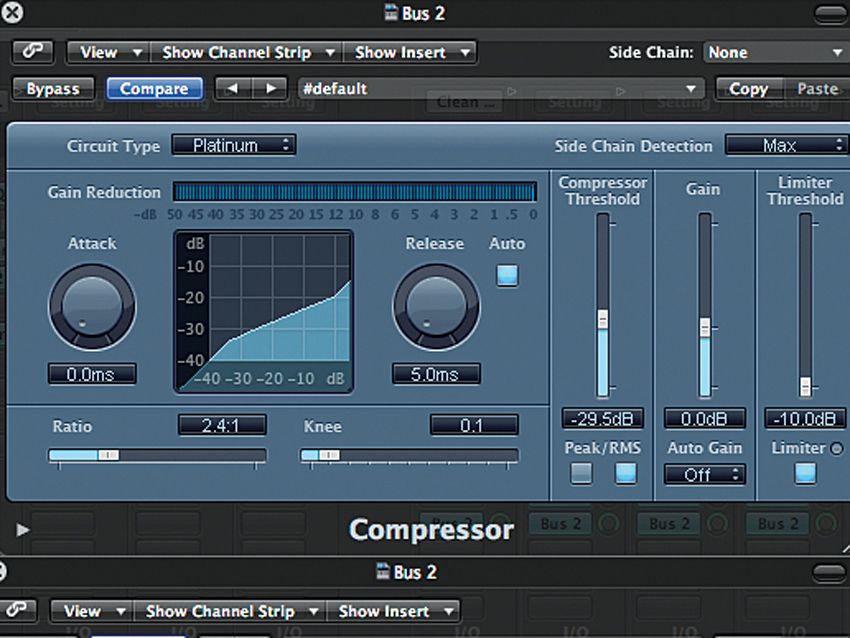
Task: Click the Bypass button
Action: coord(53,88)
